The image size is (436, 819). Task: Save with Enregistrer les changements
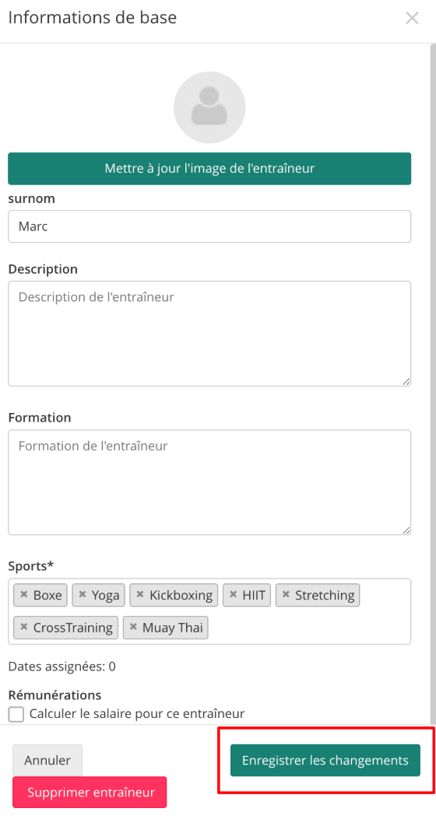[x=325, y=760]
